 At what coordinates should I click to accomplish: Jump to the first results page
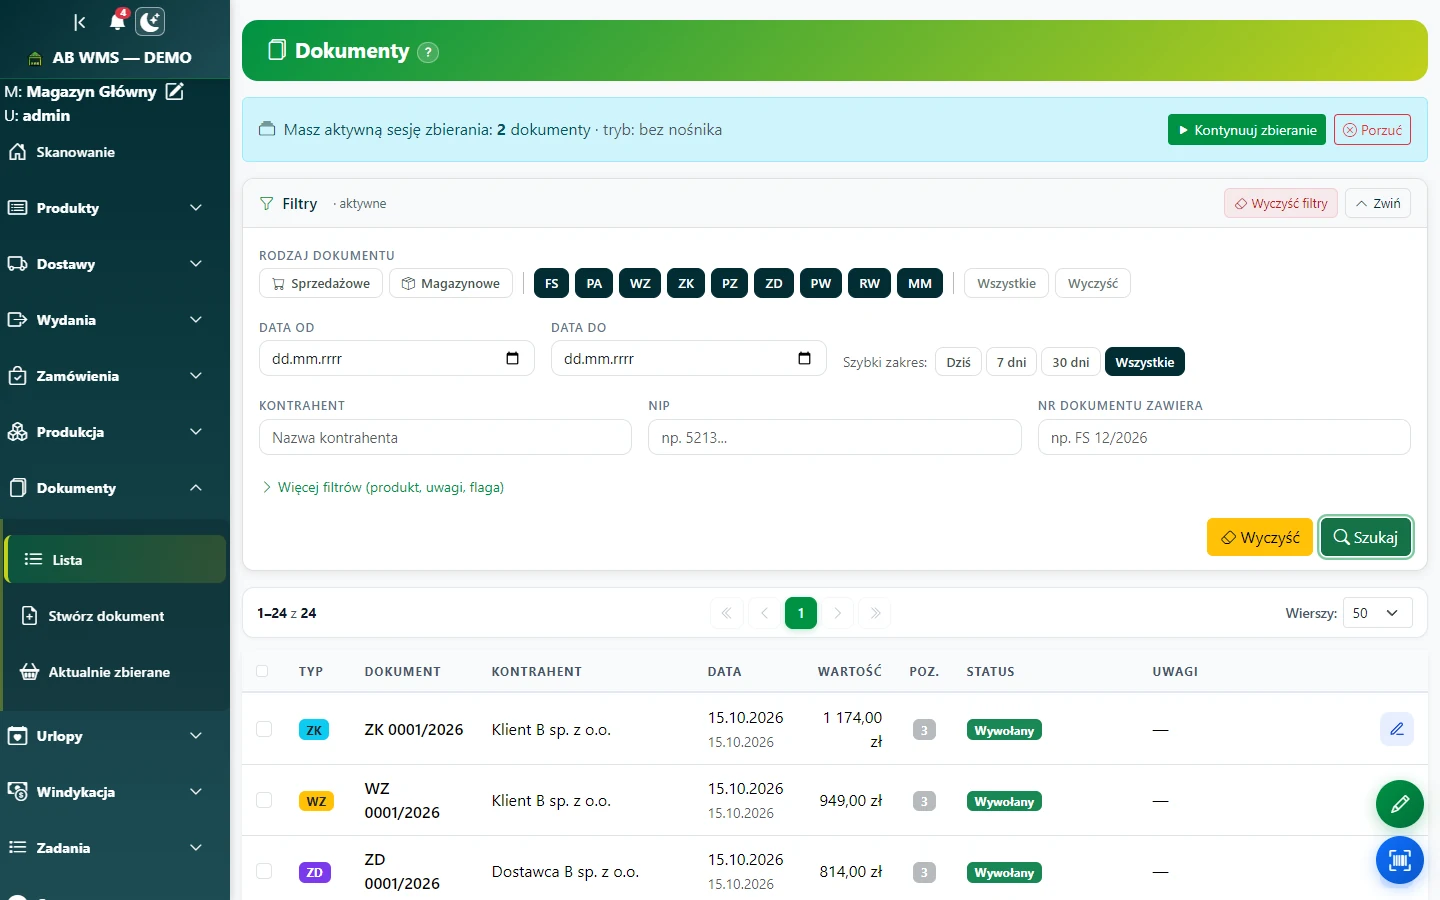727,613
